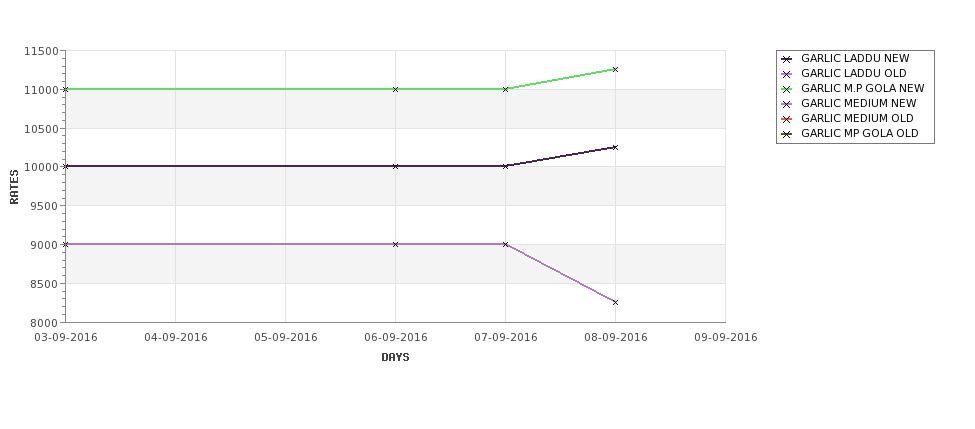Click the 09-09-2016 date axis label

(x=726, y=338)
